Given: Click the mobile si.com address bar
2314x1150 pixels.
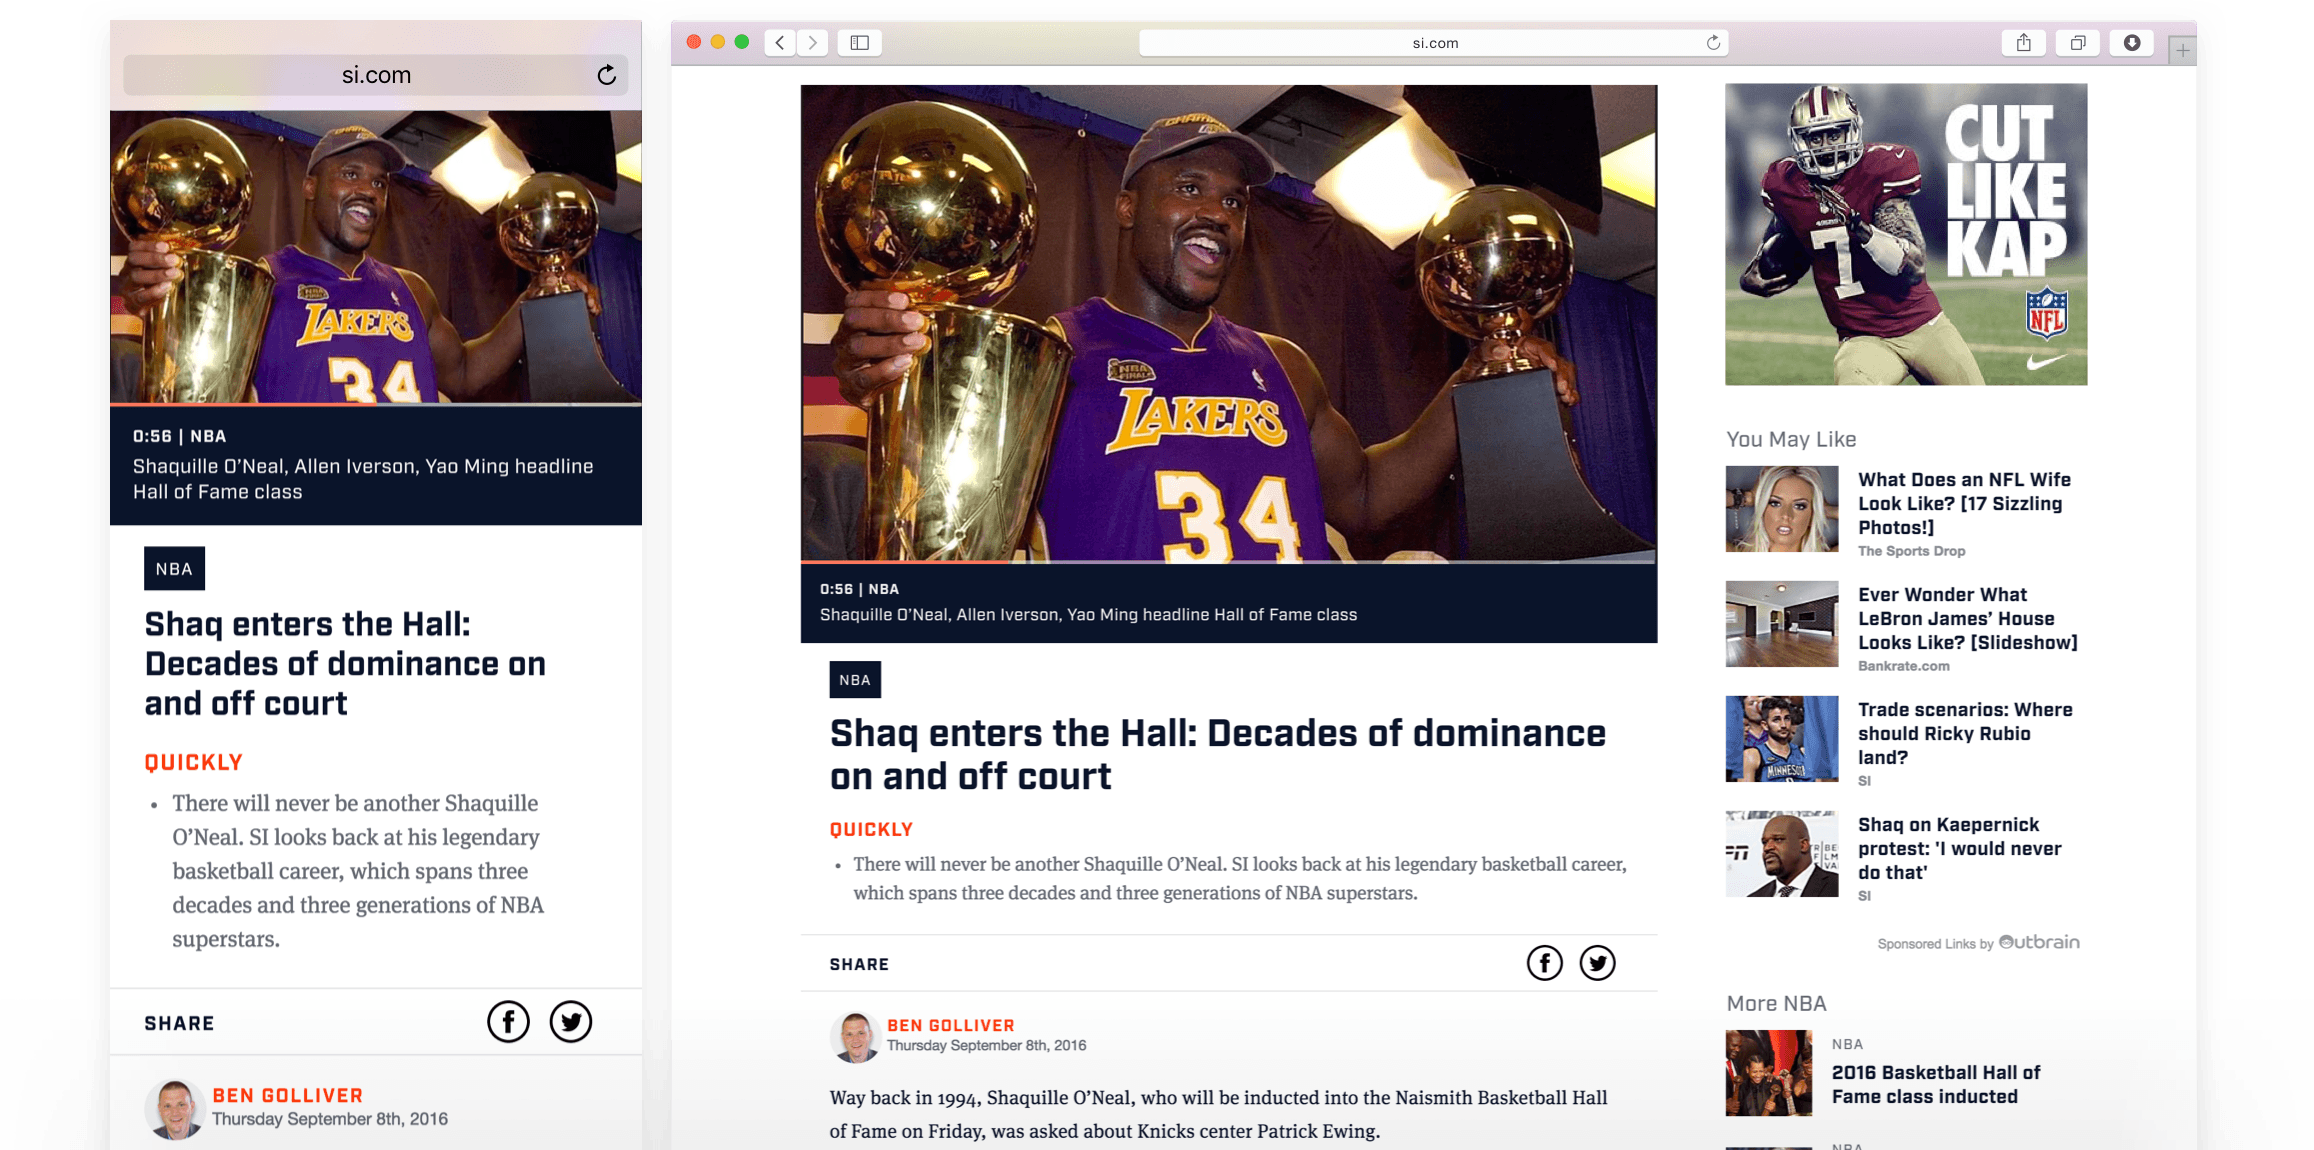Looking at the screenshot, I should (375, 75).
